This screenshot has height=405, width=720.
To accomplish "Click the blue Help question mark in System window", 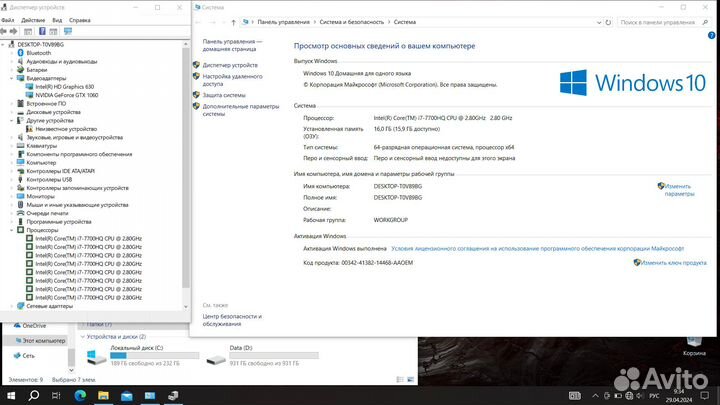I will (x=711, y=35).
